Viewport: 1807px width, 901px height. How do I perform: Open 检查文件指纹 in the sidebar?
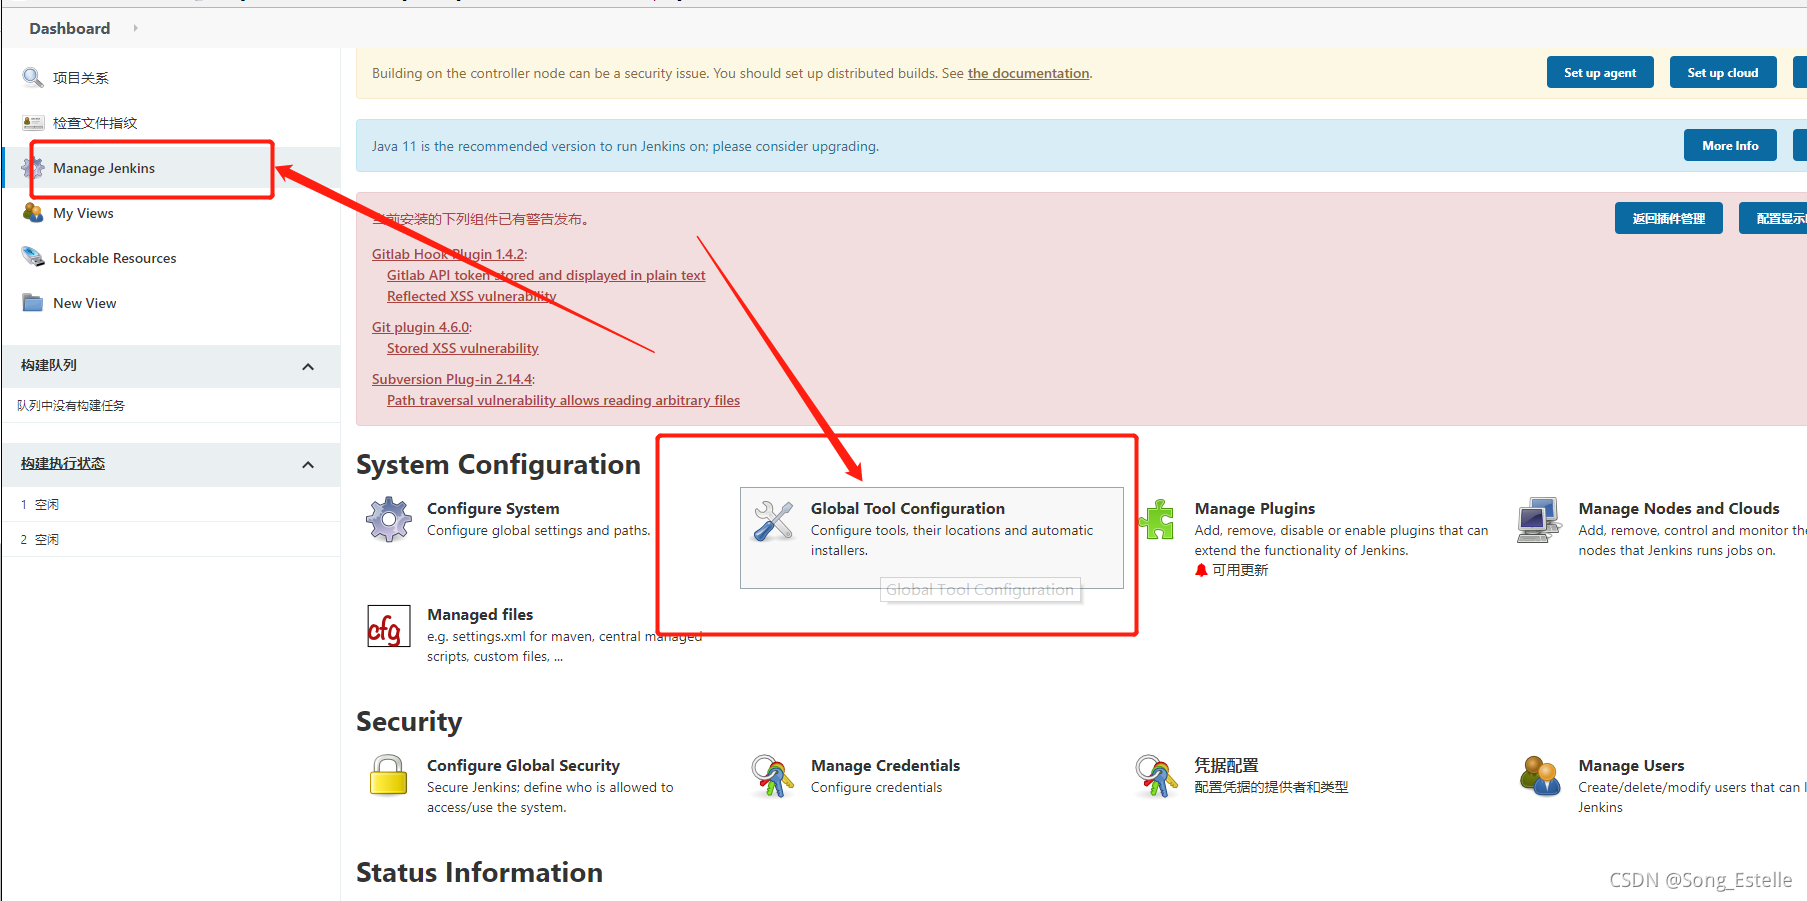95,123
